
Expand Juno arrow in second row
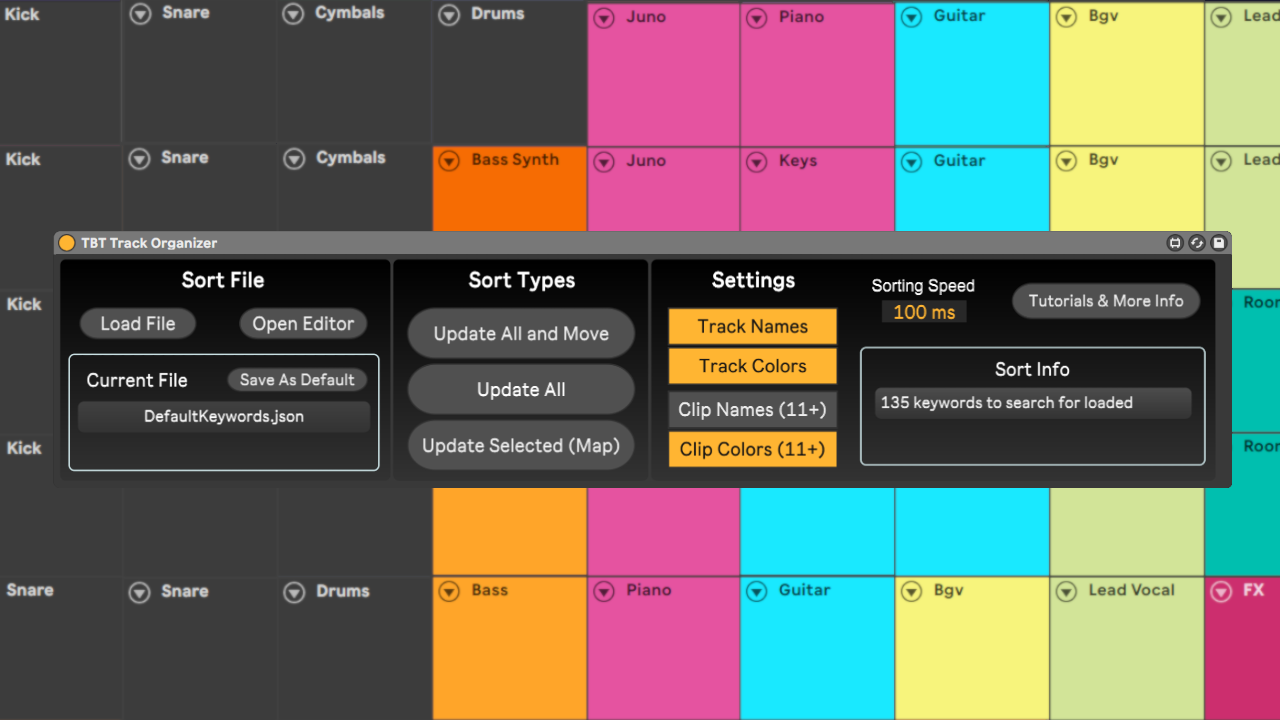604,161
